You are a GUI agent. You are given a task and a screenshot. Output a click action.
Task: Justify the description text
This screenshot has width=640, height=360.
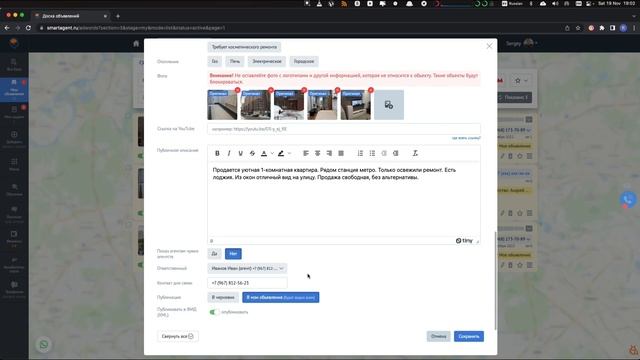(341, 153)
